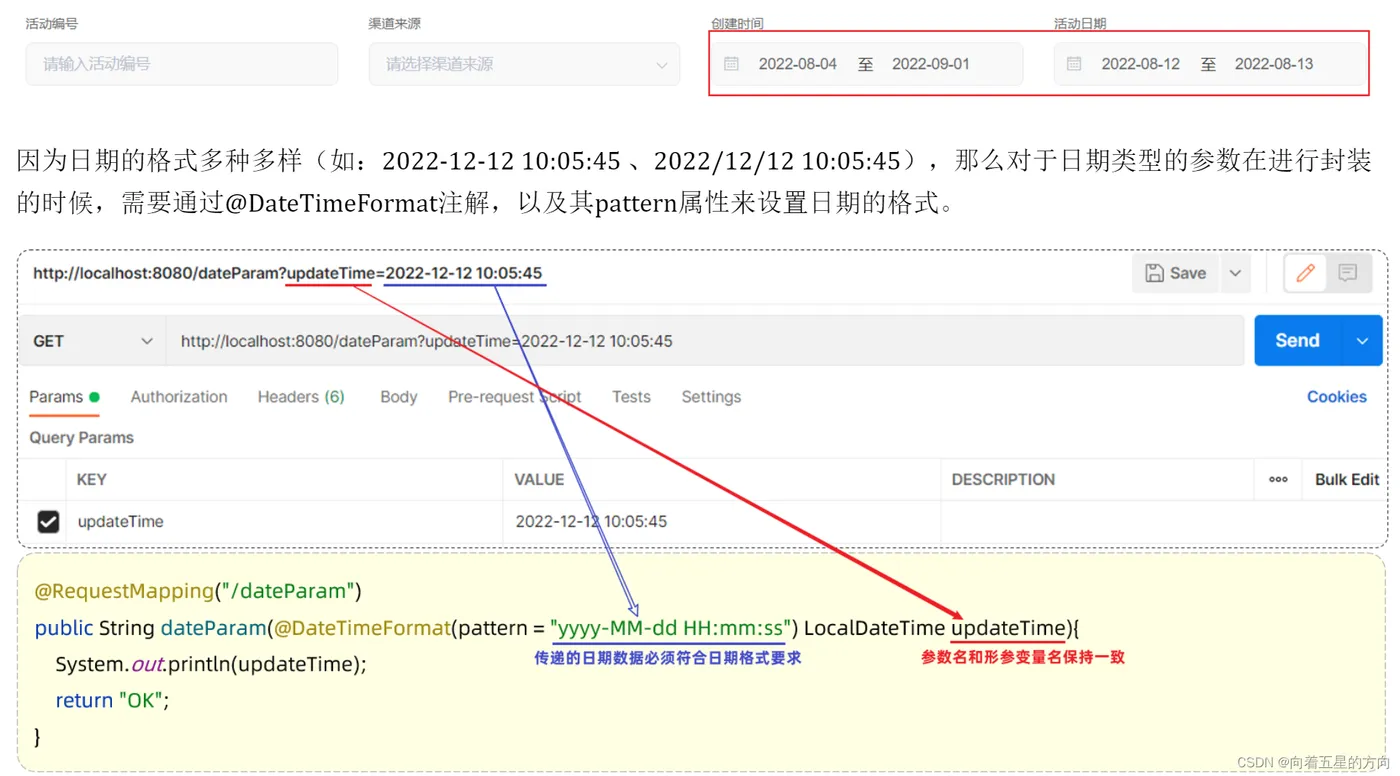
Task: Open the Settings tab
Action: tap(711, 397)
